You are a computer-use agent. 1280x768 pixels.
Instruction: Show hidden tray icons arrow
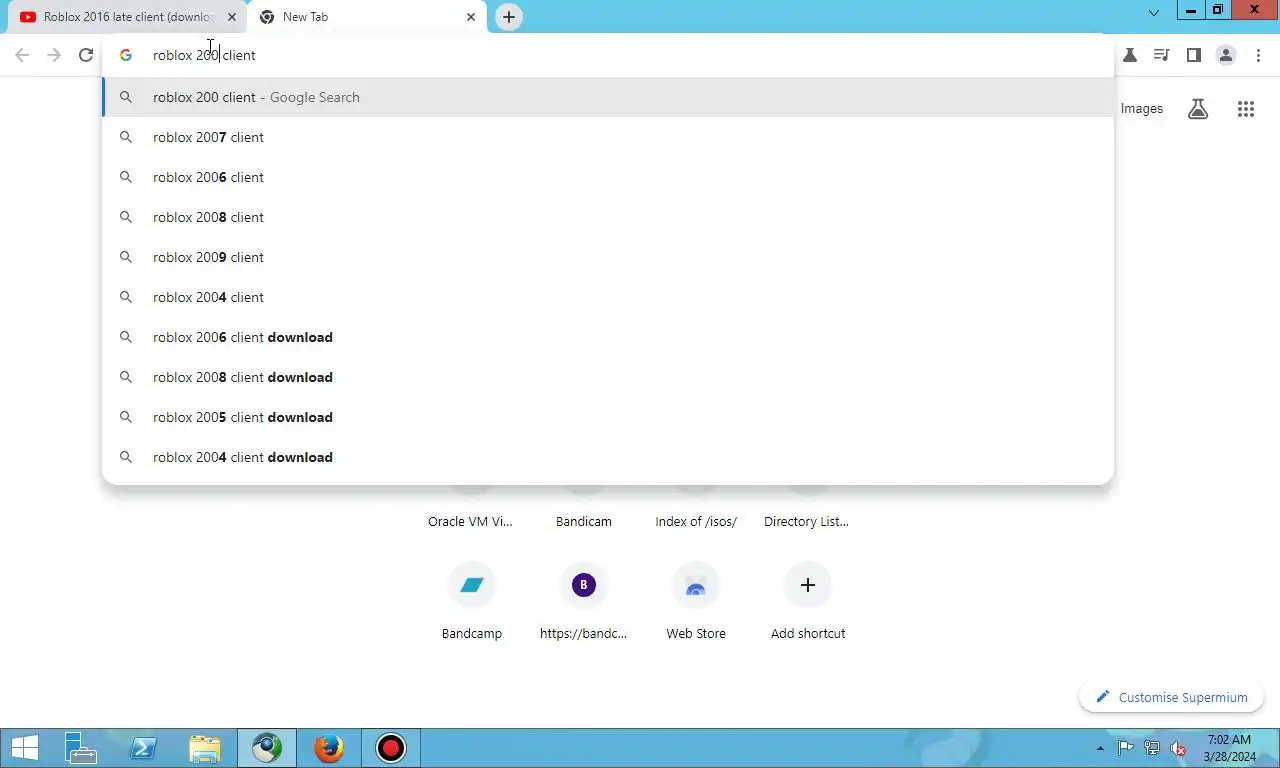1101,748
